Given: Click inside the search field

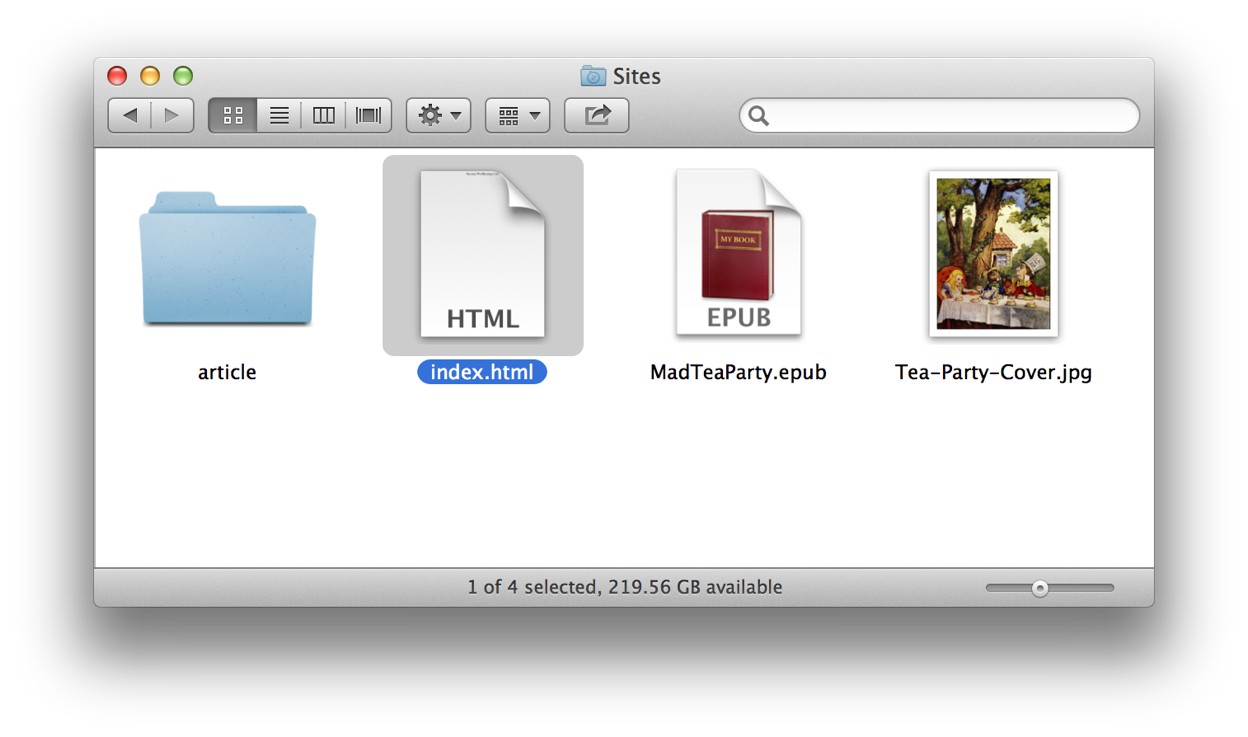Looking at the screenshot, I should coord(940,115).
